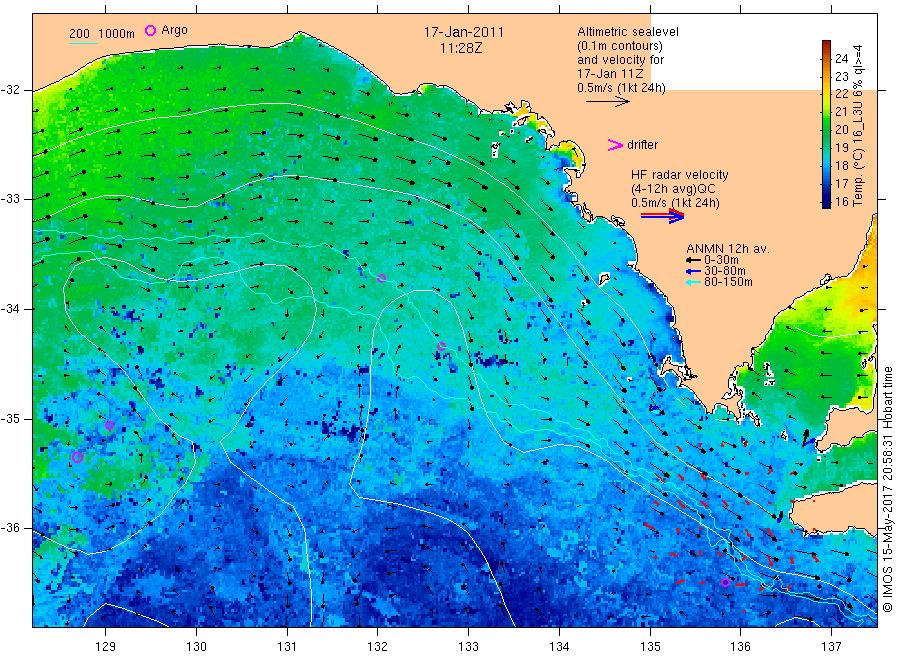Click the IMOS copyright timestamp text
This screenshot has height=660, width=900.
[x=887, y=489]
